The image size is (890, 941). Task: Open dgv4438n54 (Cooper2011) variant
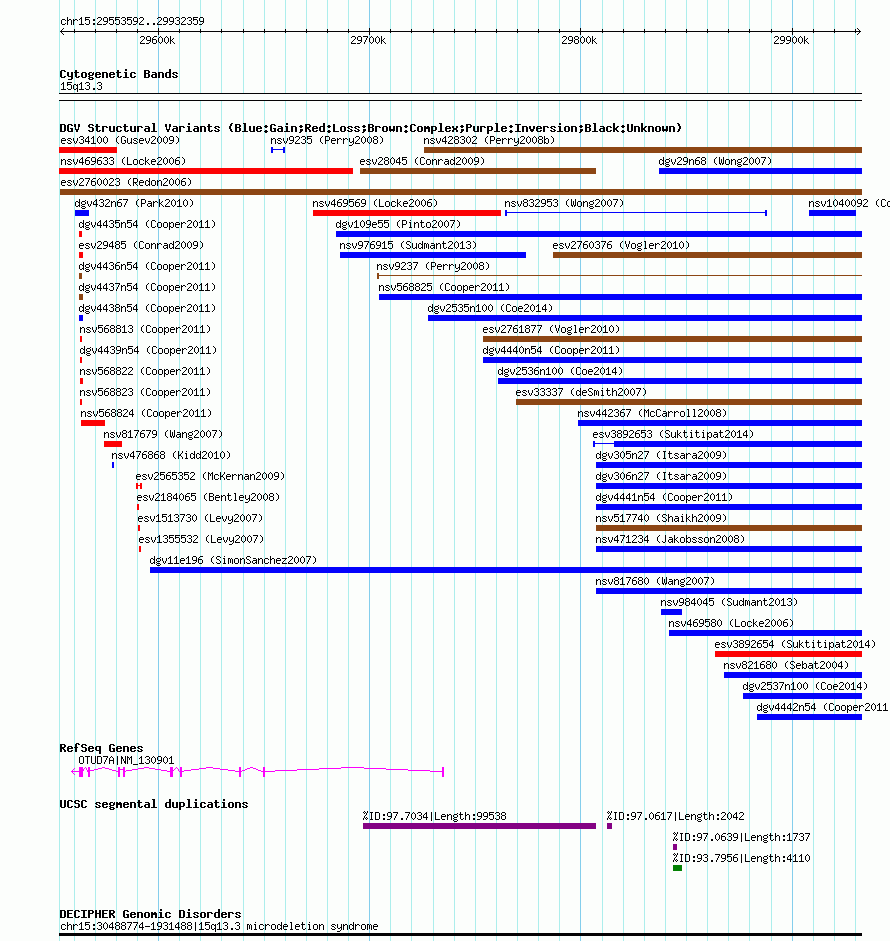pyautogui.click(x=81, y=318)
